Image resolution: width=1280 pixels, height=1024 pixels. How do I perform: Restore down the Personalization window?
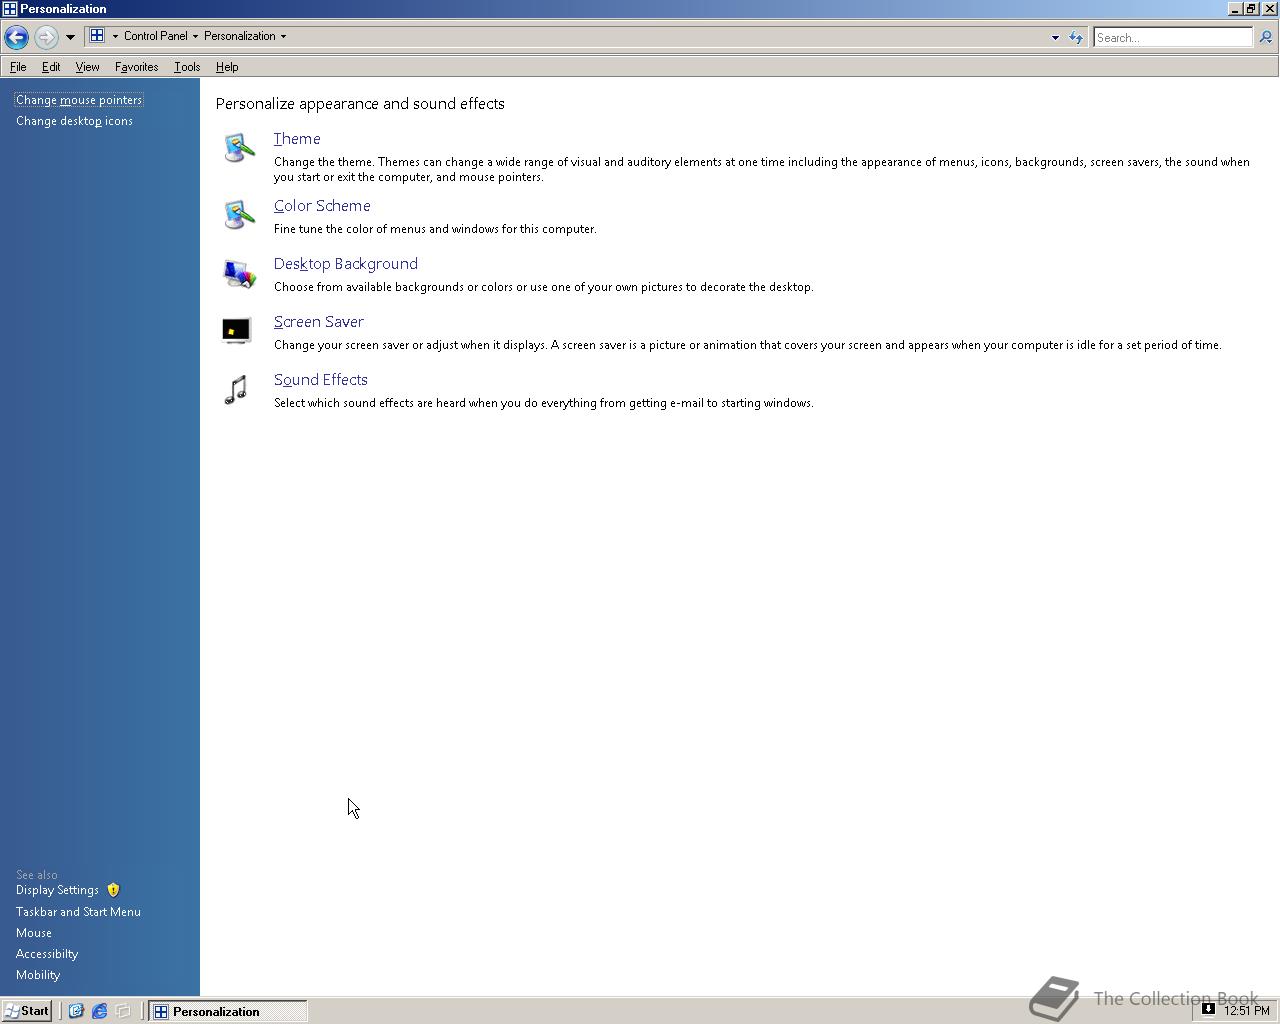tap(1251, 9)
